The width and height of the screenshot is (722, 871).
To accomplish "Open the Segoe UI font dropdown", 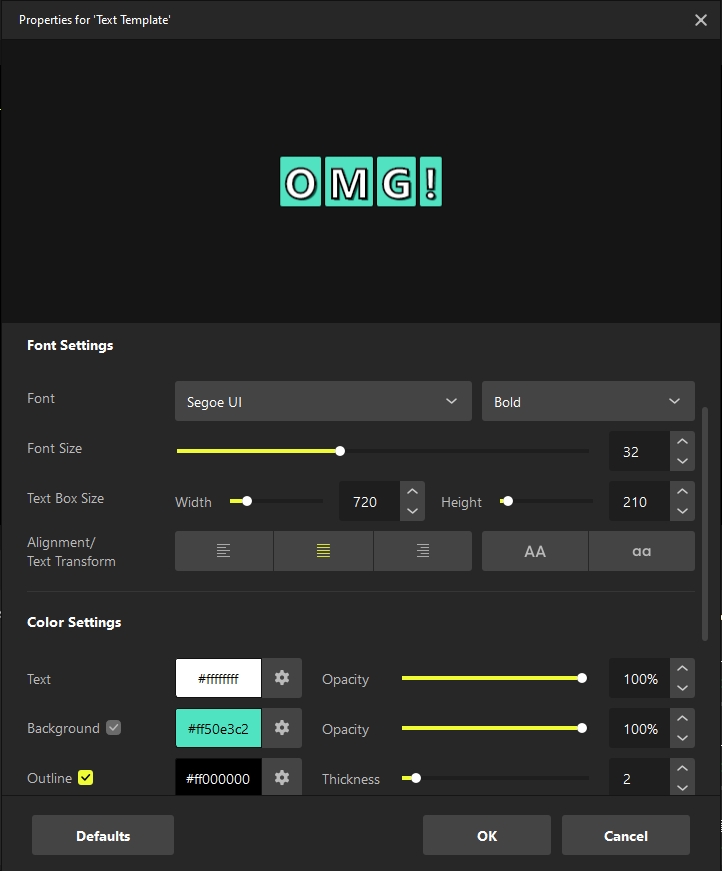I will click(x=323, y=401).
